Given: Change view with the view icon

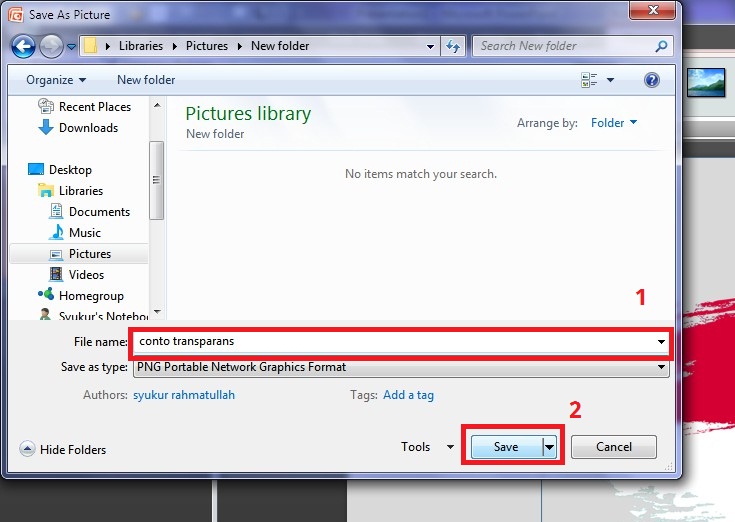Looking at the screenshot, I should 589,80.
